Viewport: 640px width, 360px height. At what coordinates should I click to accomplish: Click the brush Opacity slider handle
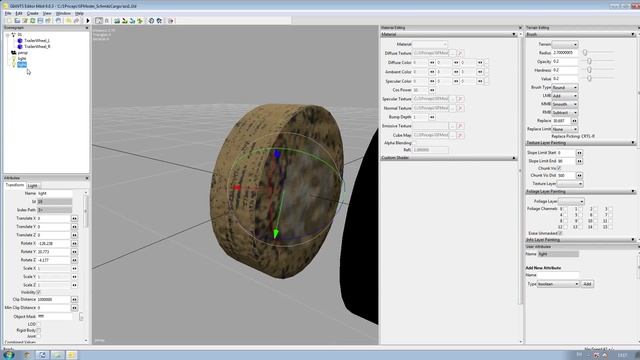(589, 61)
